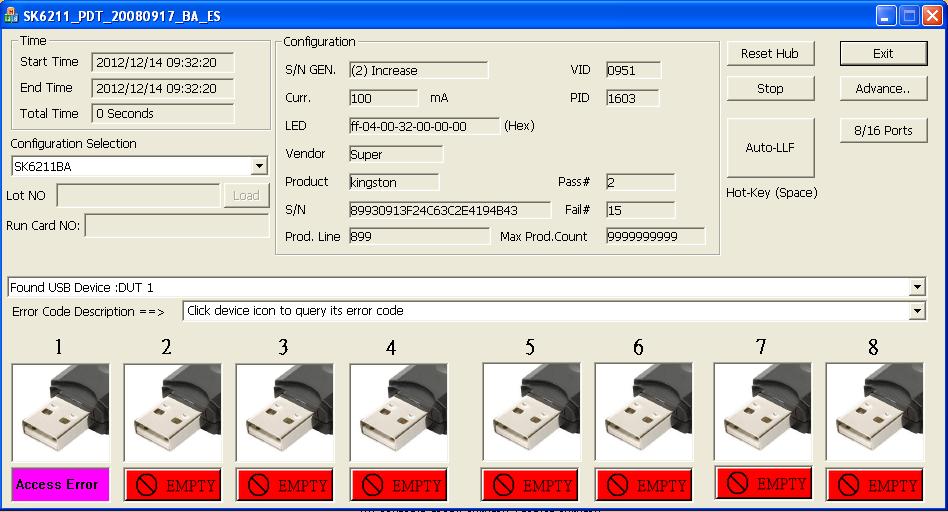Click the Curr. field showing 100

pos(383,98)
